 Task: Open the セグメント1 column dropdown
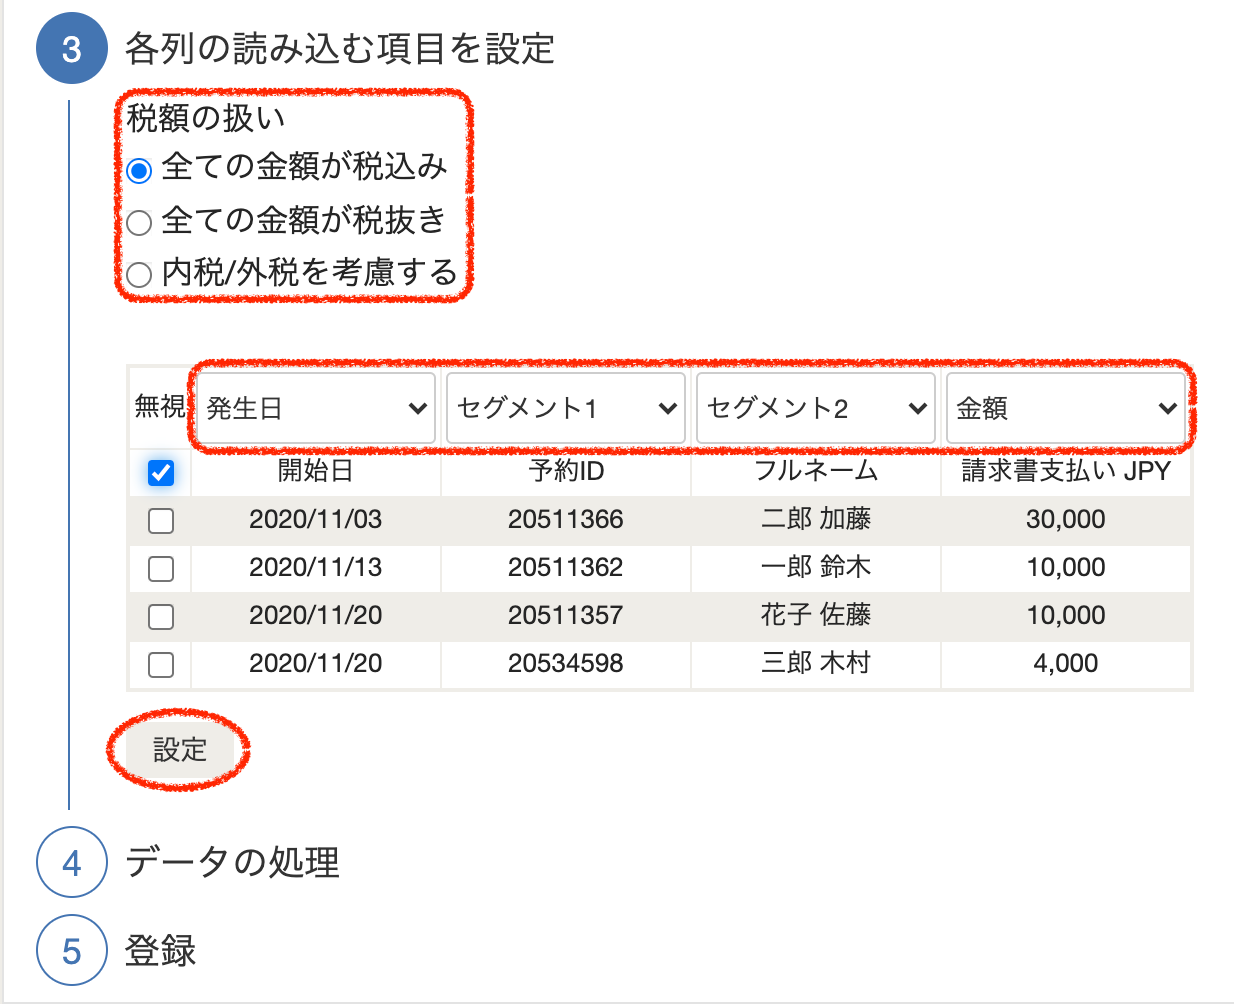(x=566, y=408)
